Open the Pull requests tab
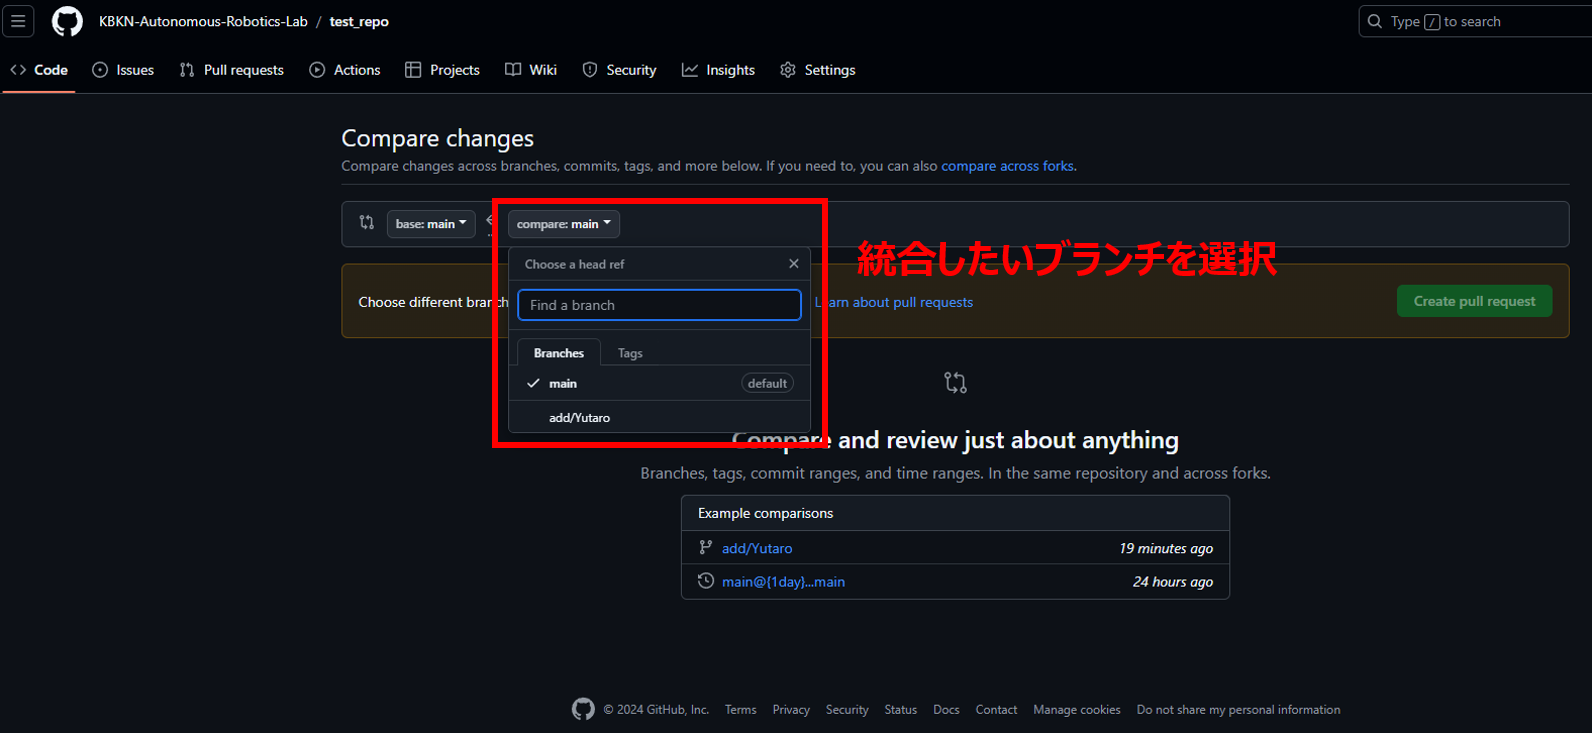The width and height of the screenshot is (1592, 733). (232, 70)
